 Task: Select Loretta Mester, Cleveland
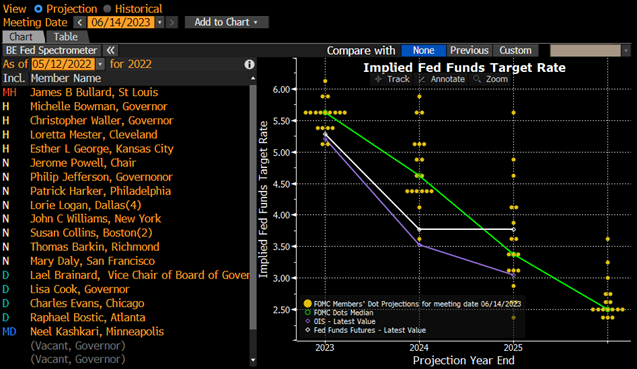point(93,135)
